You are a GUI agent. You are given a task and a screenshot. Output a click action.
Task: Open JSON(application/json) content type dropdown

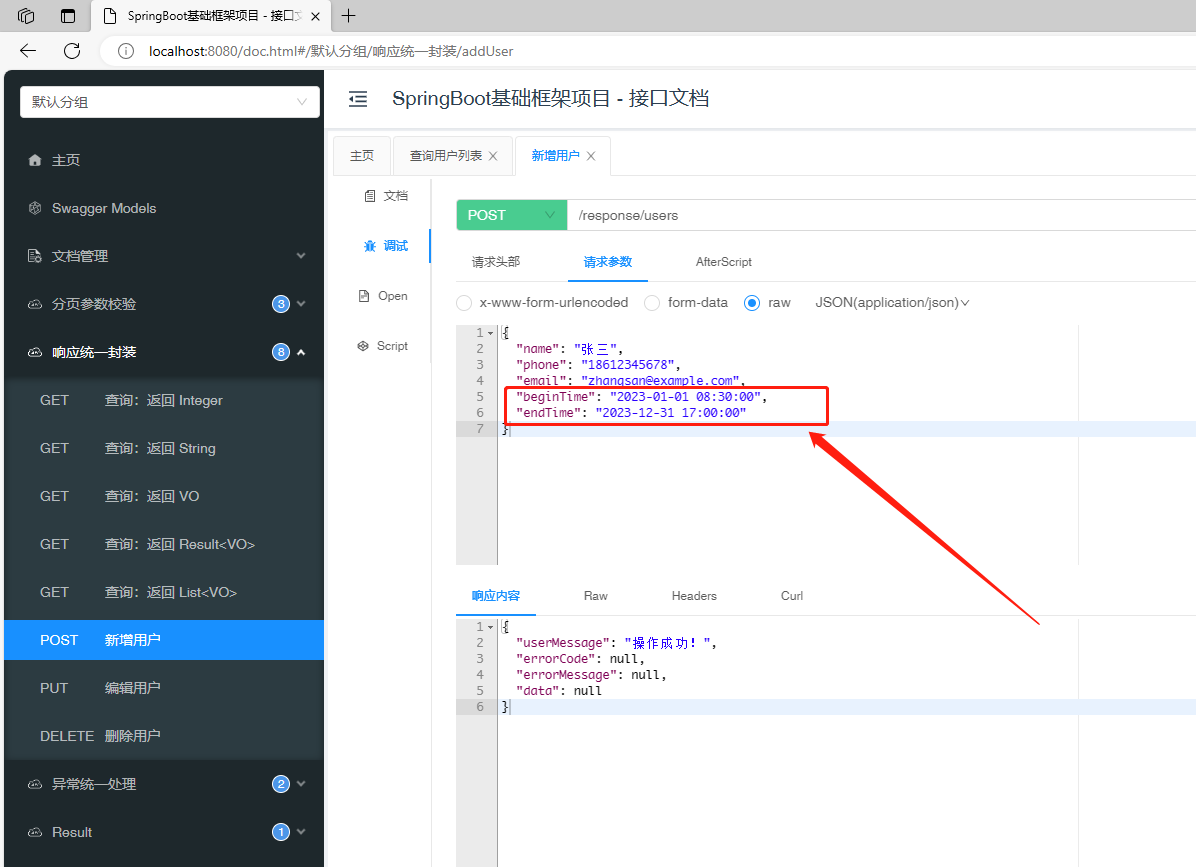[892, 303]
